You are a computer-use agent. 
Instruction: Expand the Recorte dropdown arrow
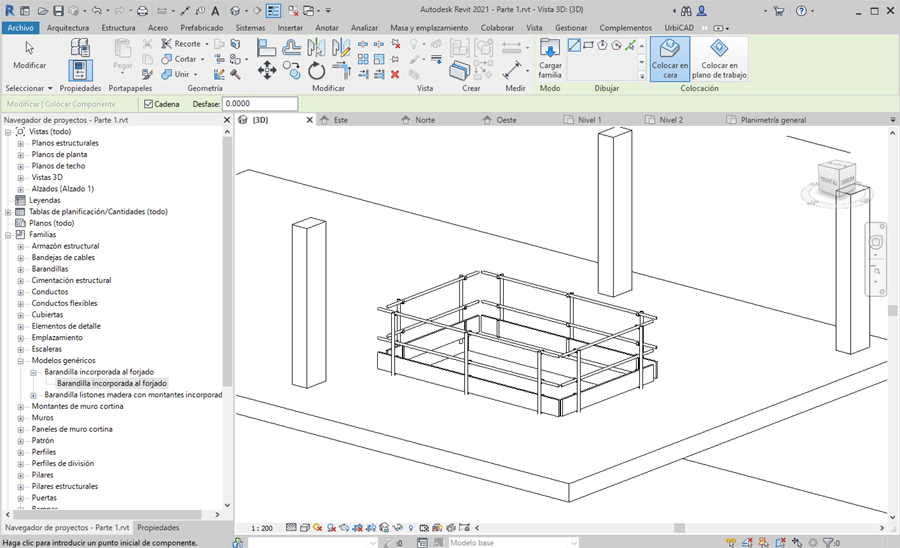[x=207, y=44]
